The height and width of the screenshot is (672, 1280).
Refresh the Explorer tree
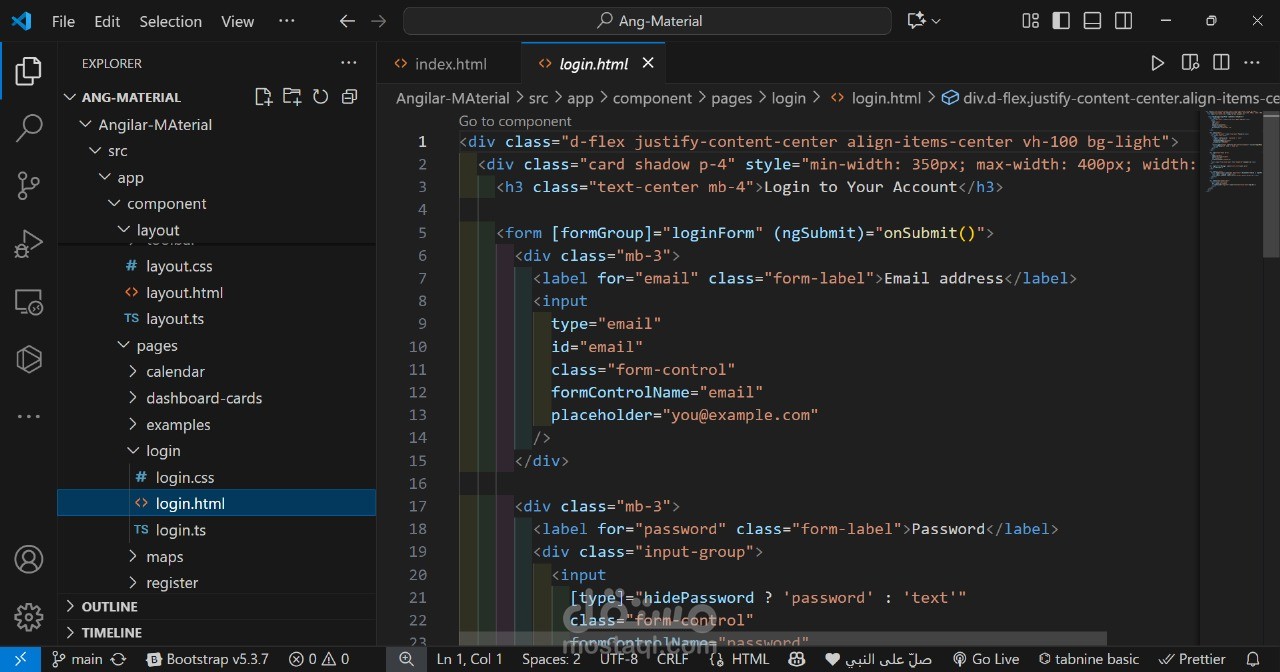click(321, 97)
